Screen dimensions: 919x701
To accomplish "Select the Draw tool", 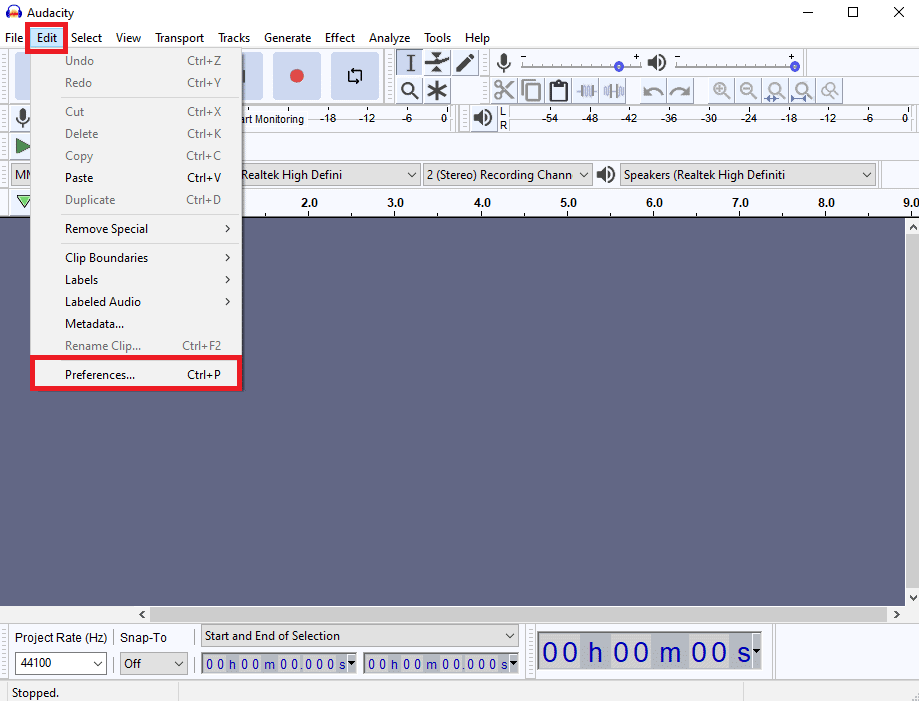I will click(x=464, y=62).
